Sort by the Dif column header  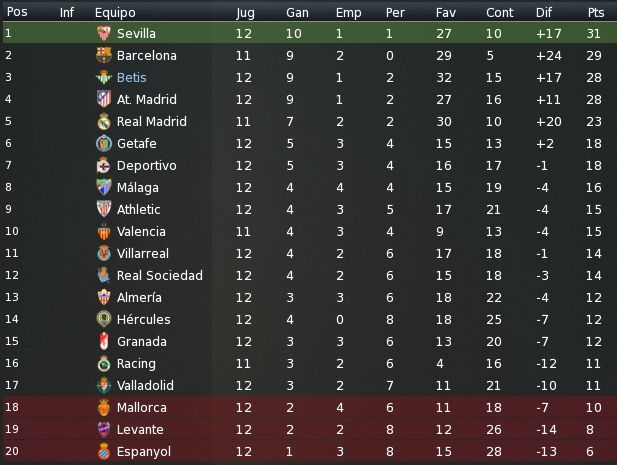(x=544, y=13)
